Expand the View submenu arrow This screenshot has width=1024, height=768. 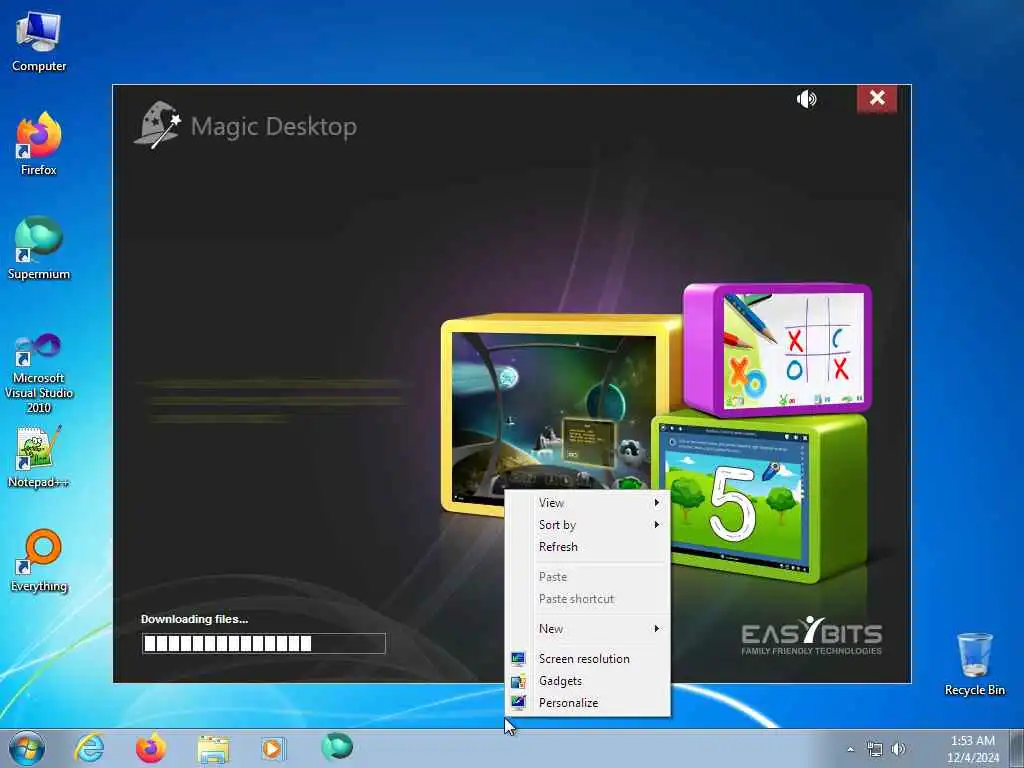click(x=657, y=503)
